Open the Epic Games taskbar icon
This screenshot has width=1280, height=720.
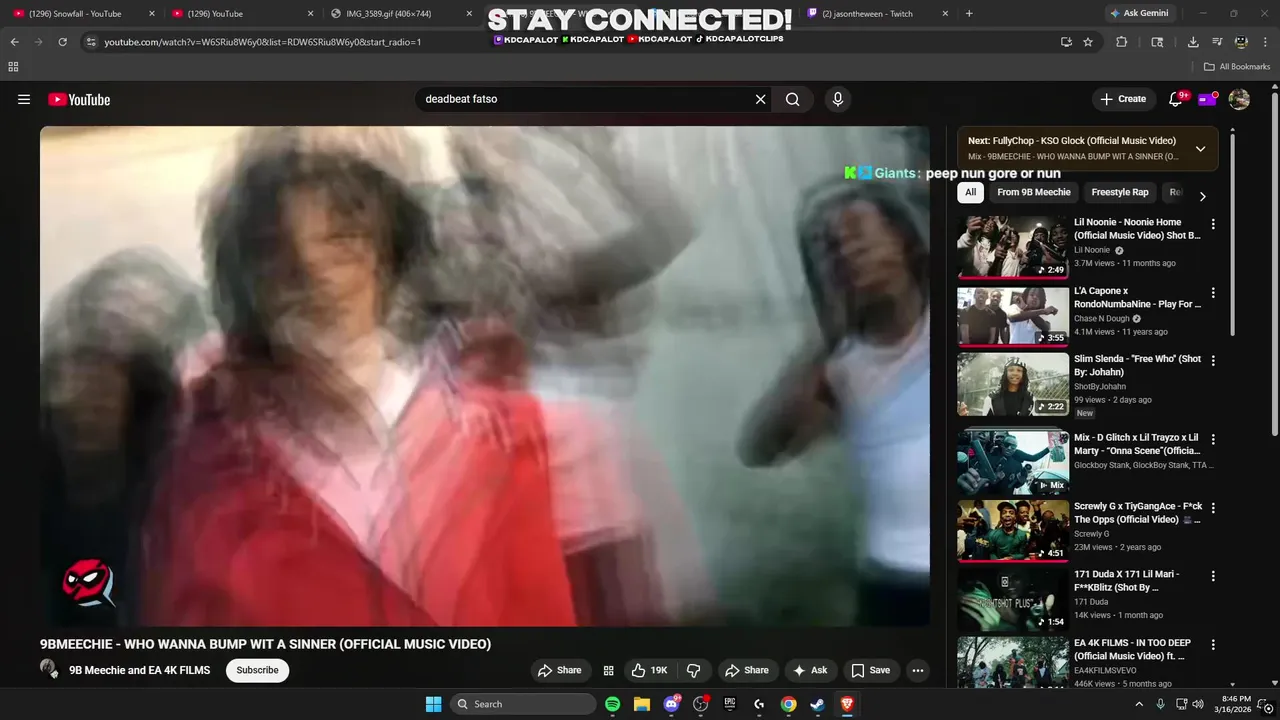[730, 704]
